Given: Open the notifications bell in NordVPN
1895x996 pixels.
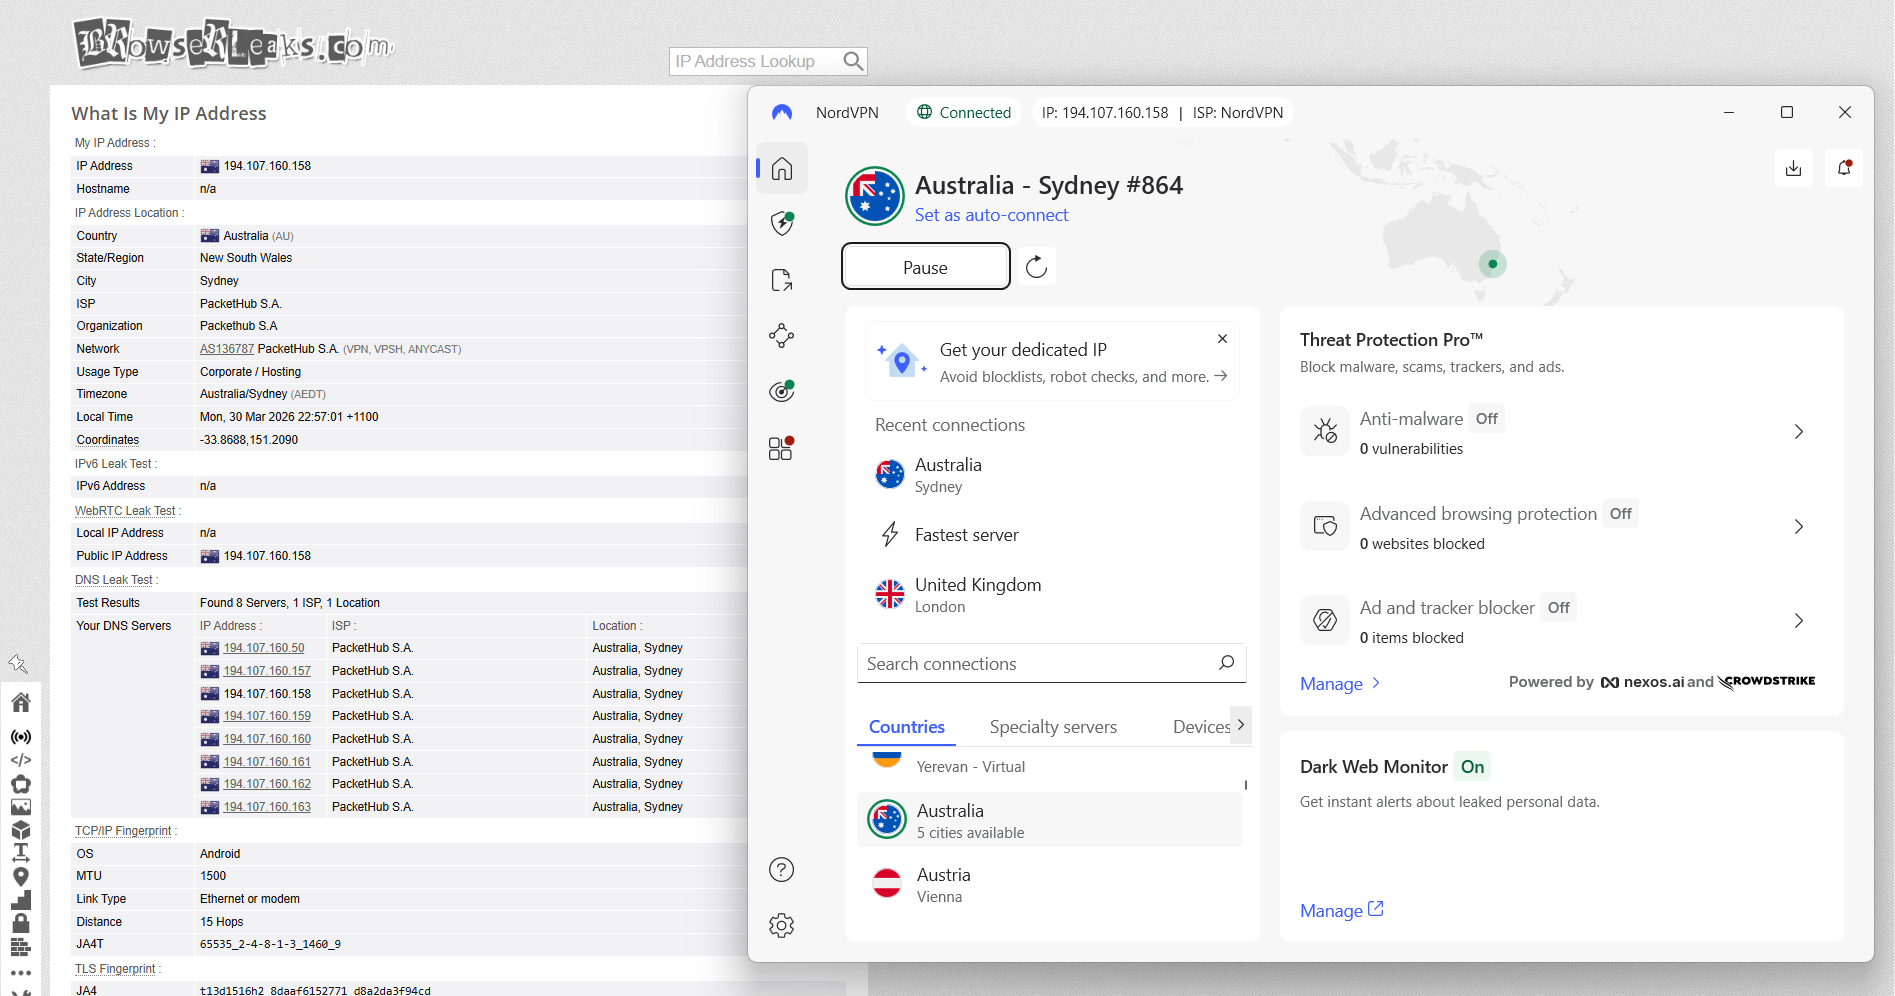Looking at the screenshot, I should coord(1844,168).
